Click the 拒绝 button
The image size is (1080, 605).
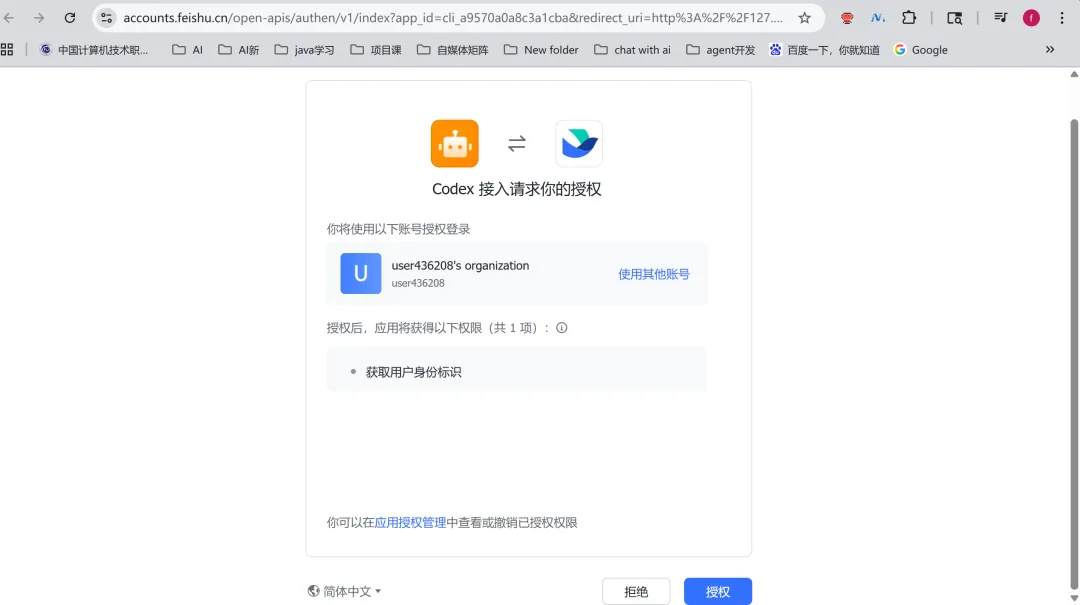click(x=636, y=592)
